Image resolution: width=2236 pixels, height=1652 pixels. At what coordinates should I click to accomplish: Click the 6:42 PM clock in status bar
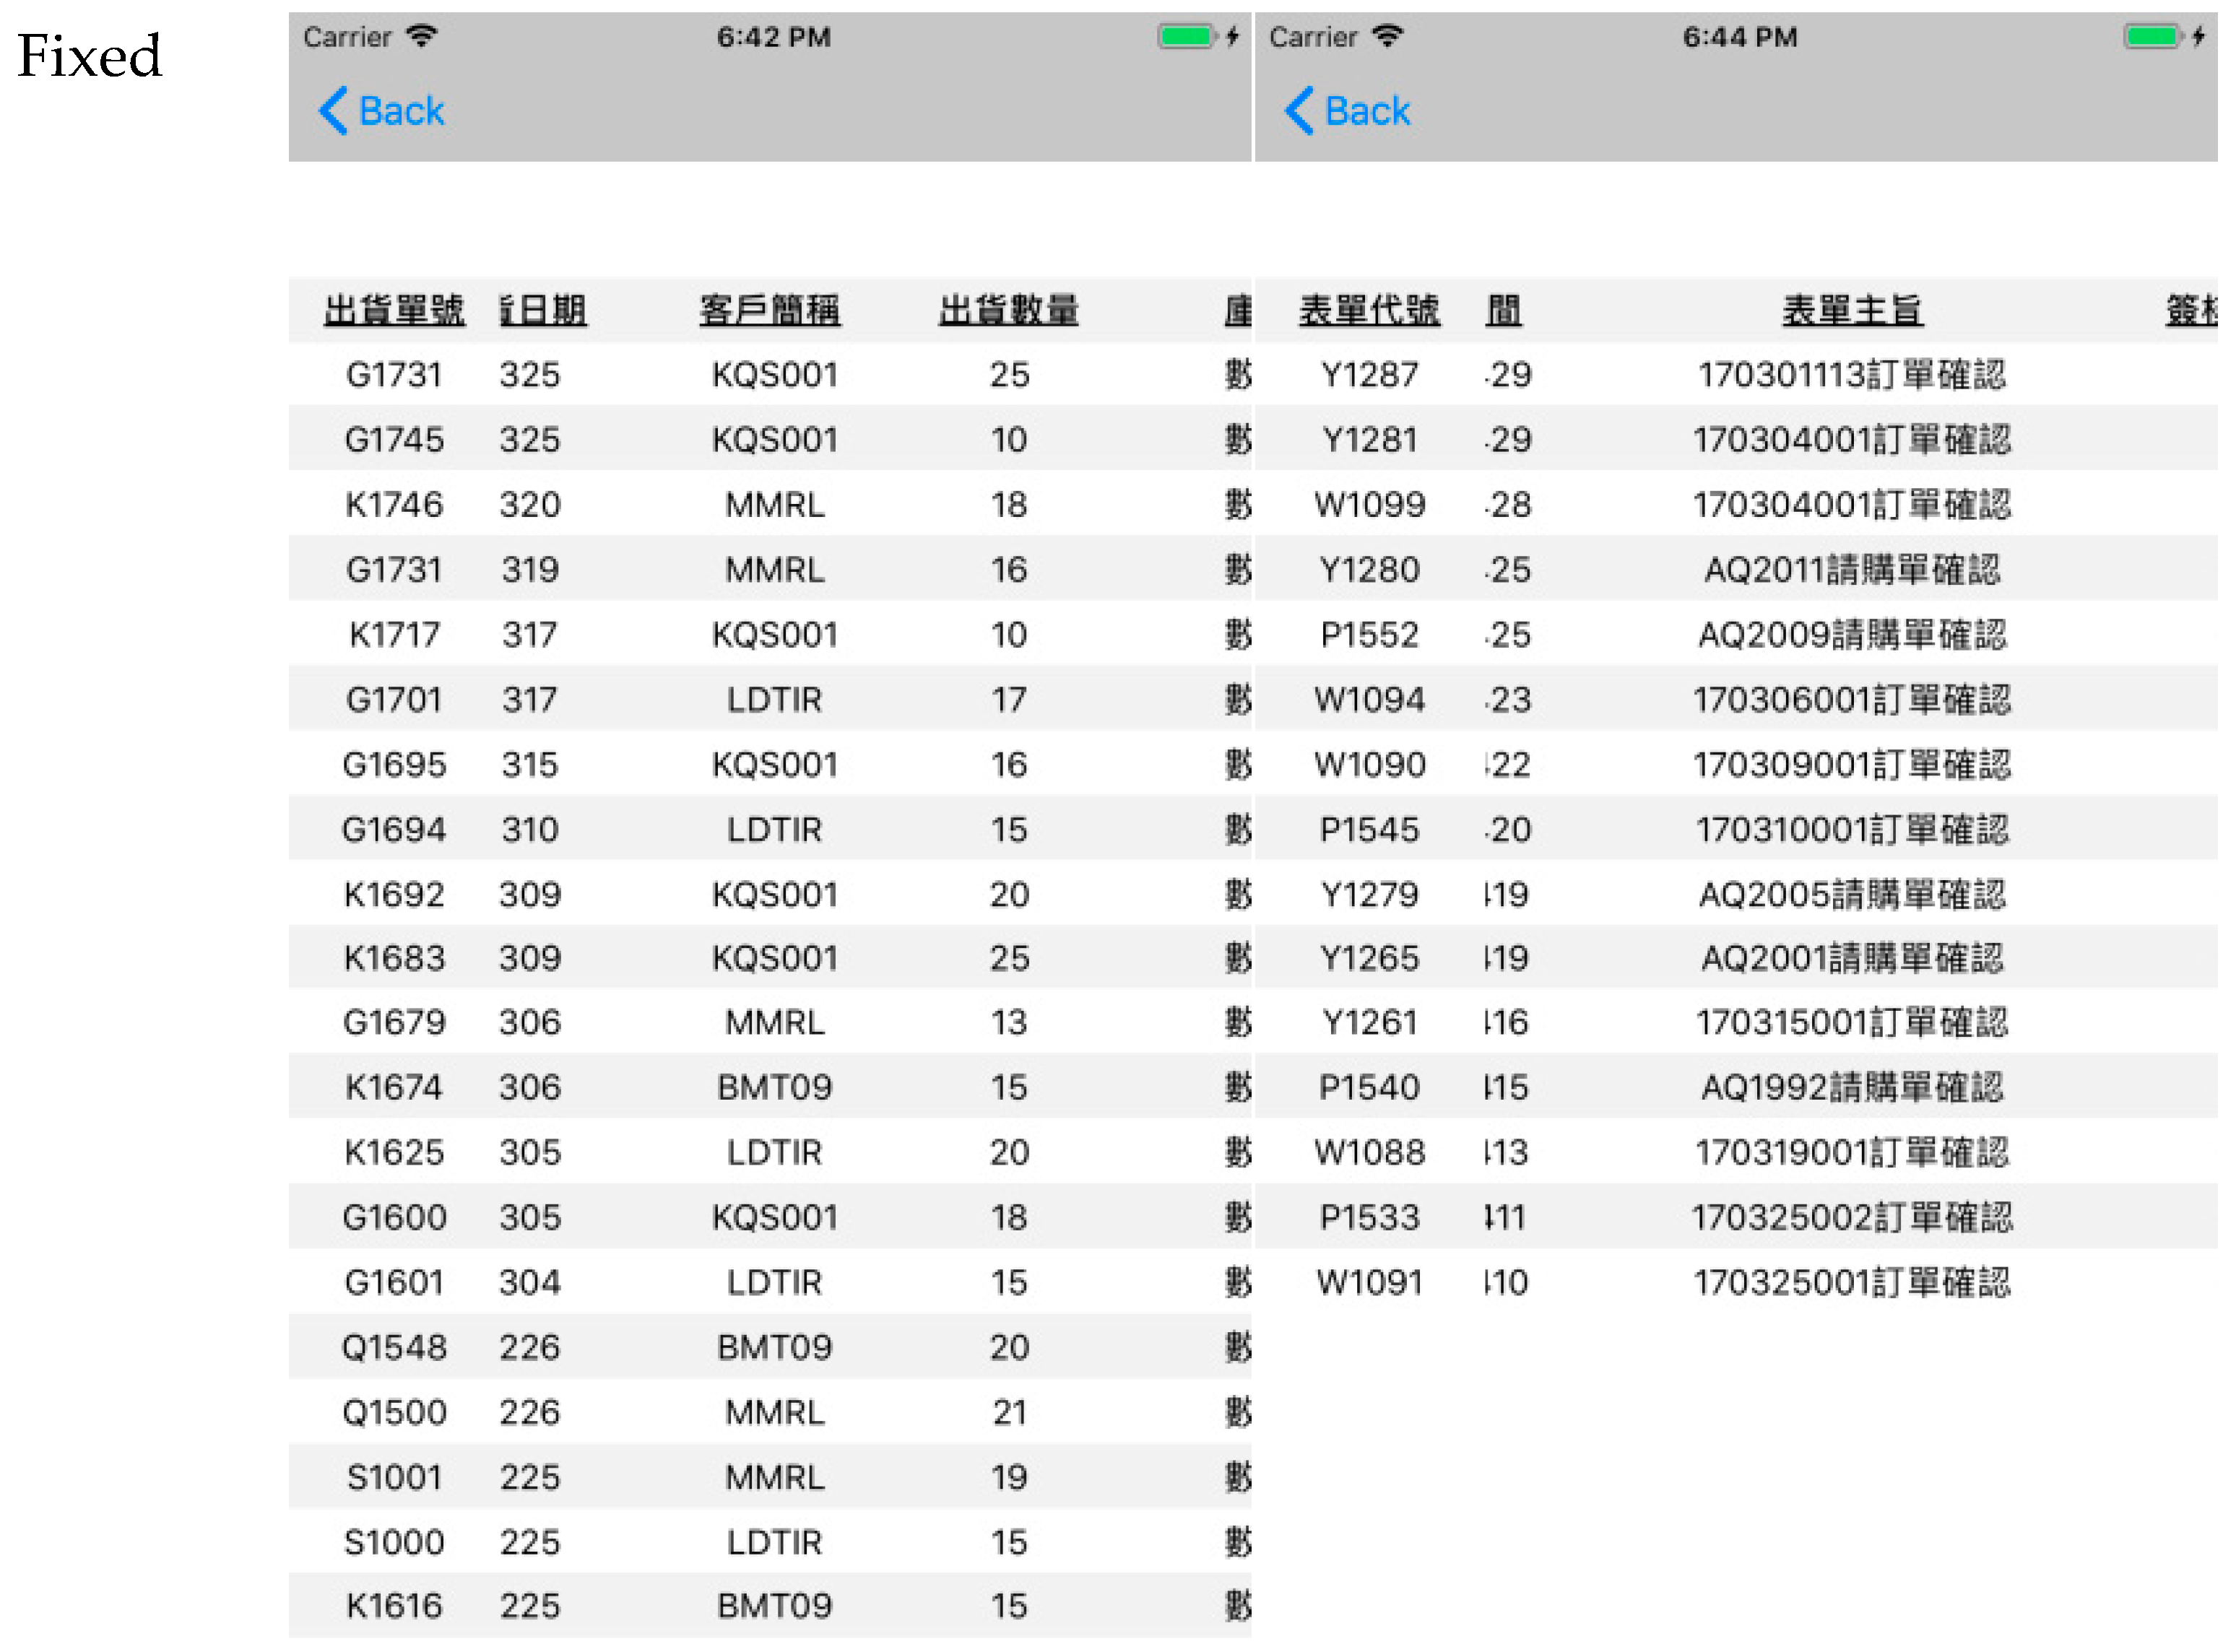tap(773, 37)
